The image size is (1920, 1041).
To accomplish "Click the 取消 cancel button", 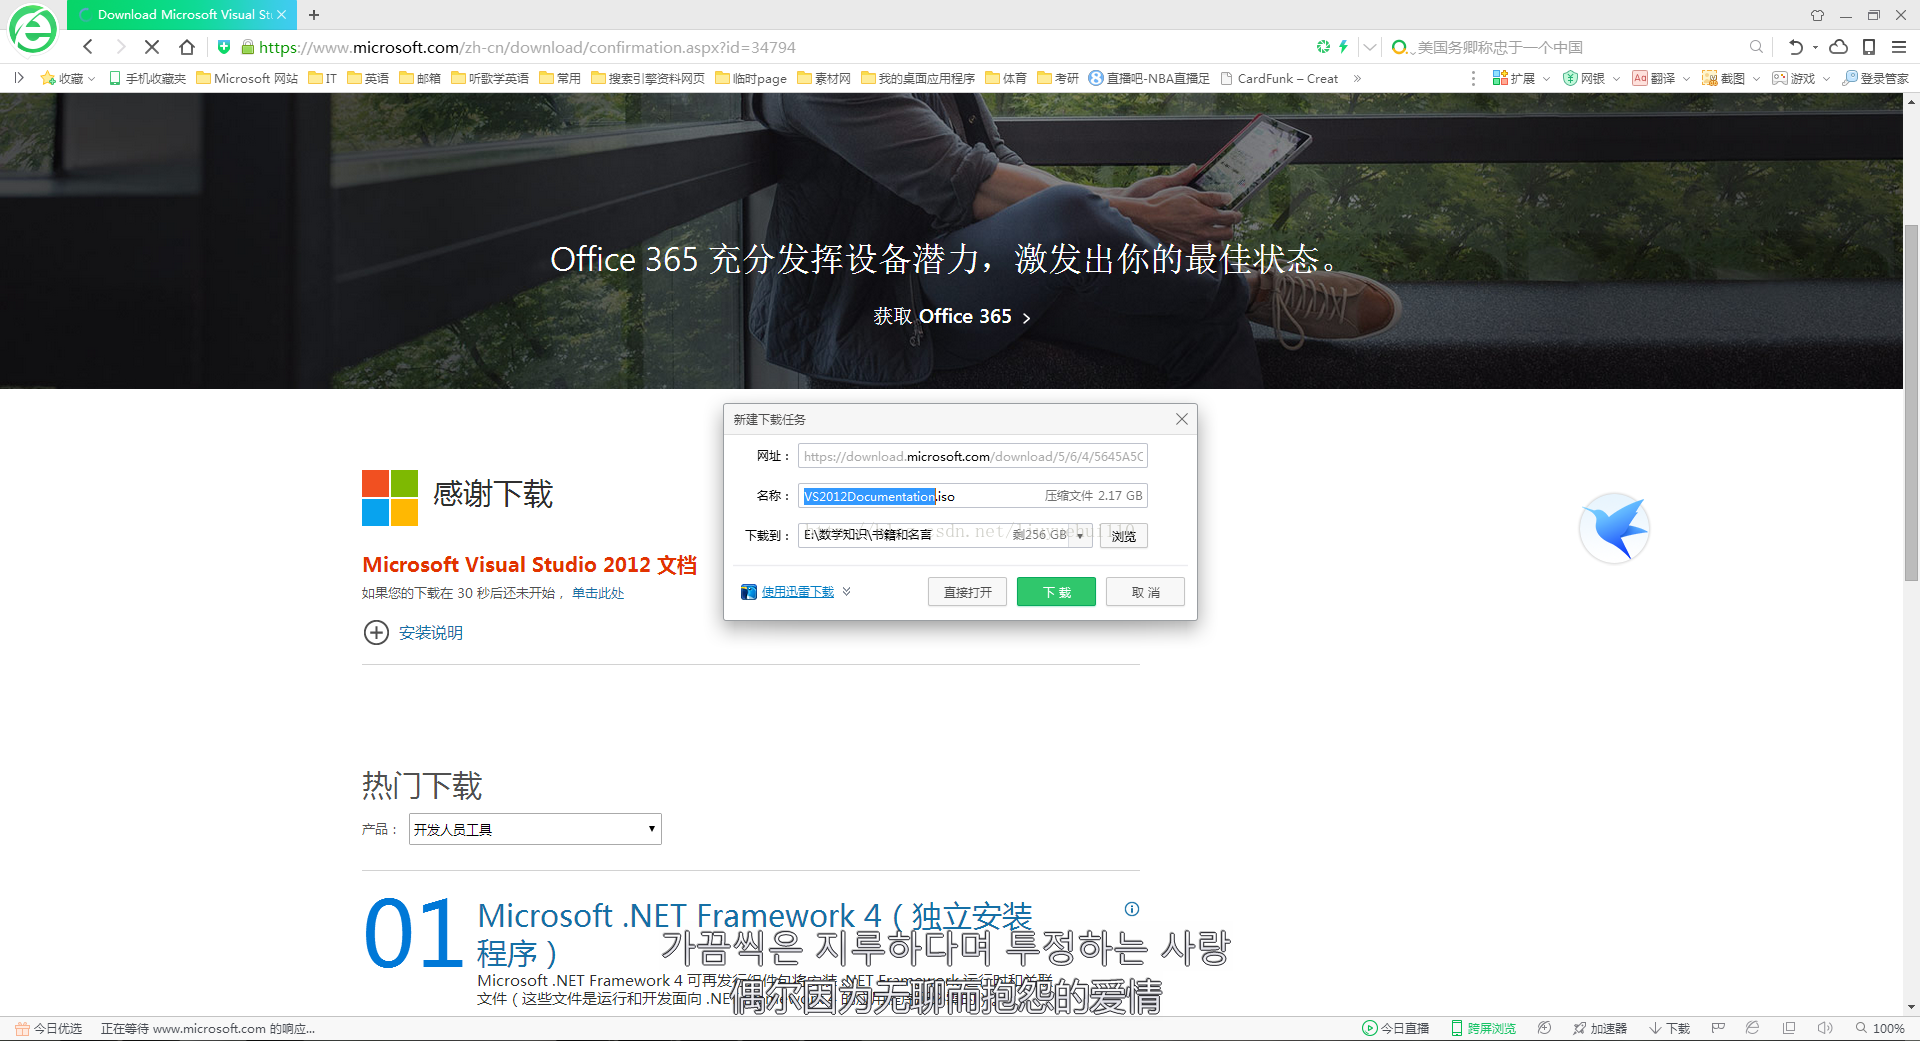I will pos(1145,592).
